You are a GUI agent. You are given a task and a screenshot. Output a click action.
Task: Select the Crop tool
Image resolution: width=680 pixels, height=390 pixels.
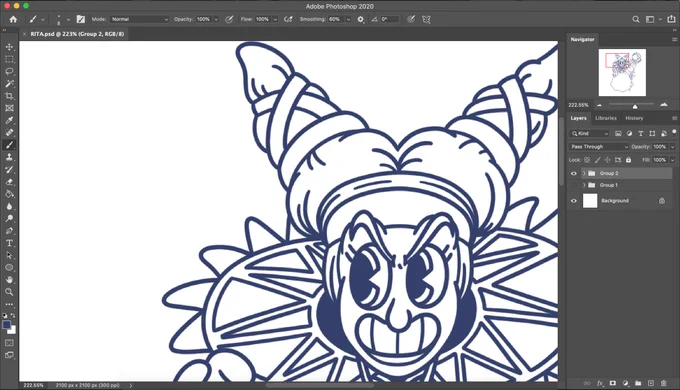click(x=9, y=96)
